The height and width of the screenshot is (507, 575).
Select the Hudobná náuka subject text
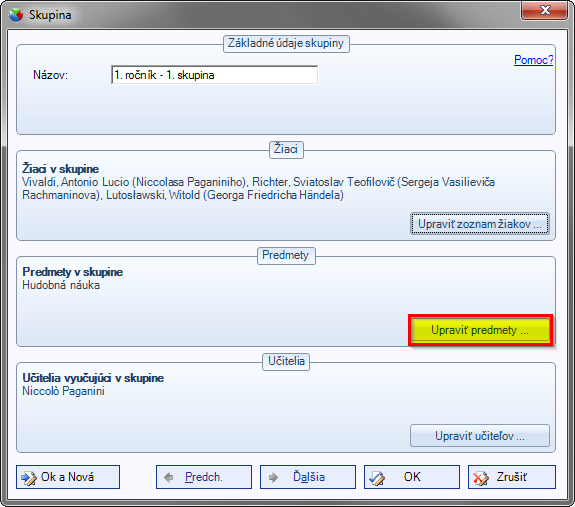tap(61, 285)
